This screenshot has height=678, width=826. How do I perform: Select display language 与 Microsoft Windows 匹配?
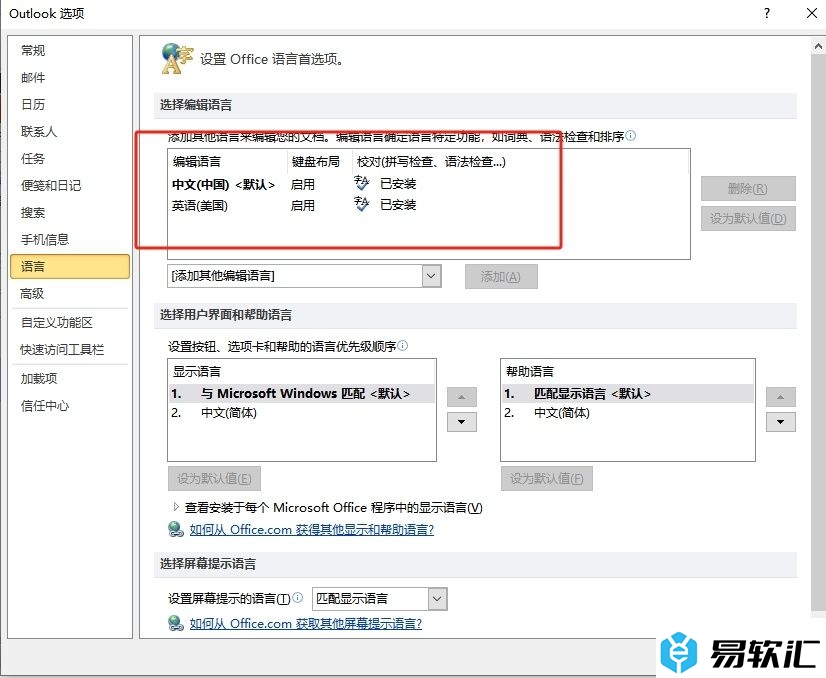[x=301, y=394]
